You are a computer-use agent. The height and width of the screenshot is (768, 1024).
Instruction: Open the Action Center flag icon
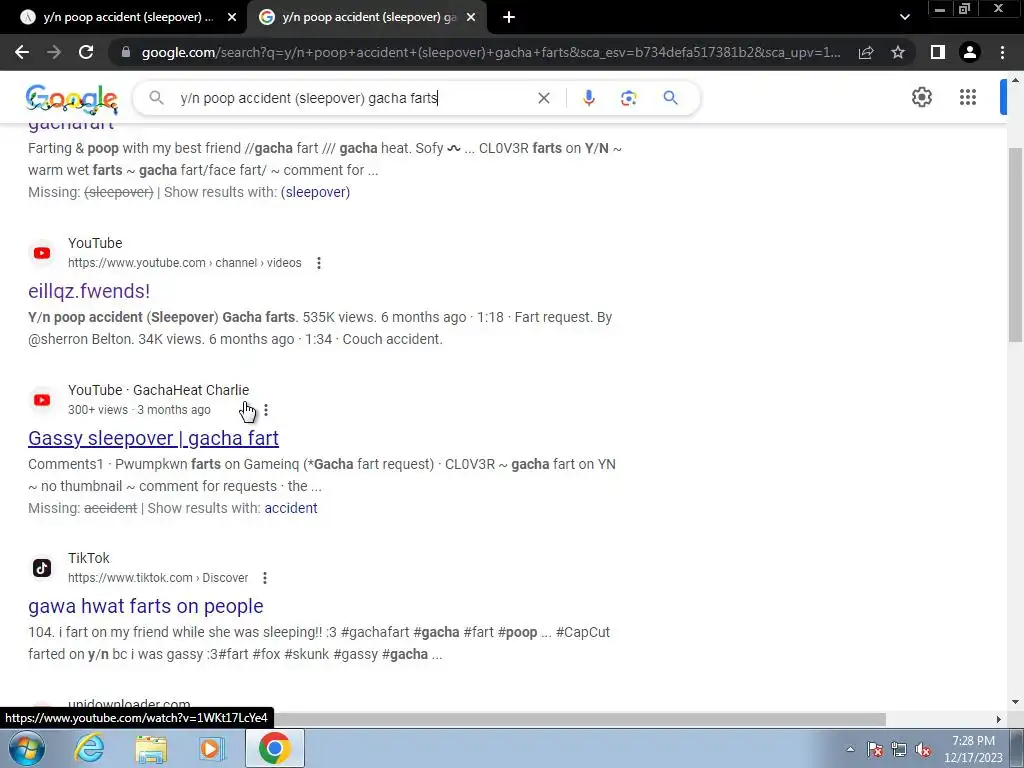[x=875, y=749]
